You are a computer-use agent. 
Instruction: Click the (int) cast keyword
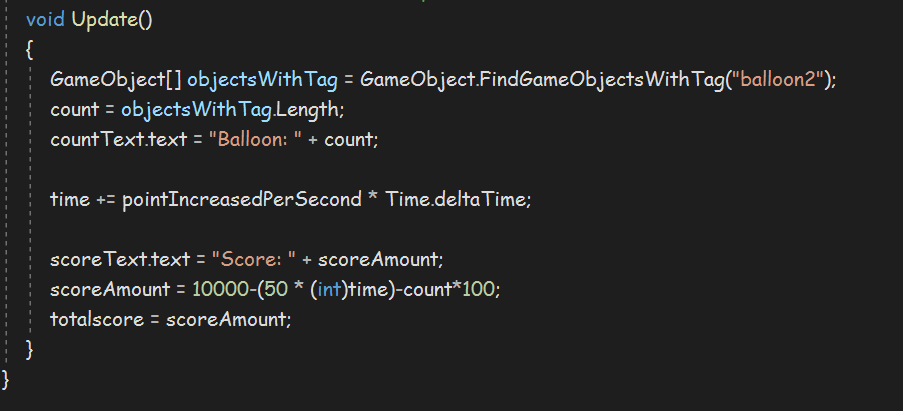[329, 289]
